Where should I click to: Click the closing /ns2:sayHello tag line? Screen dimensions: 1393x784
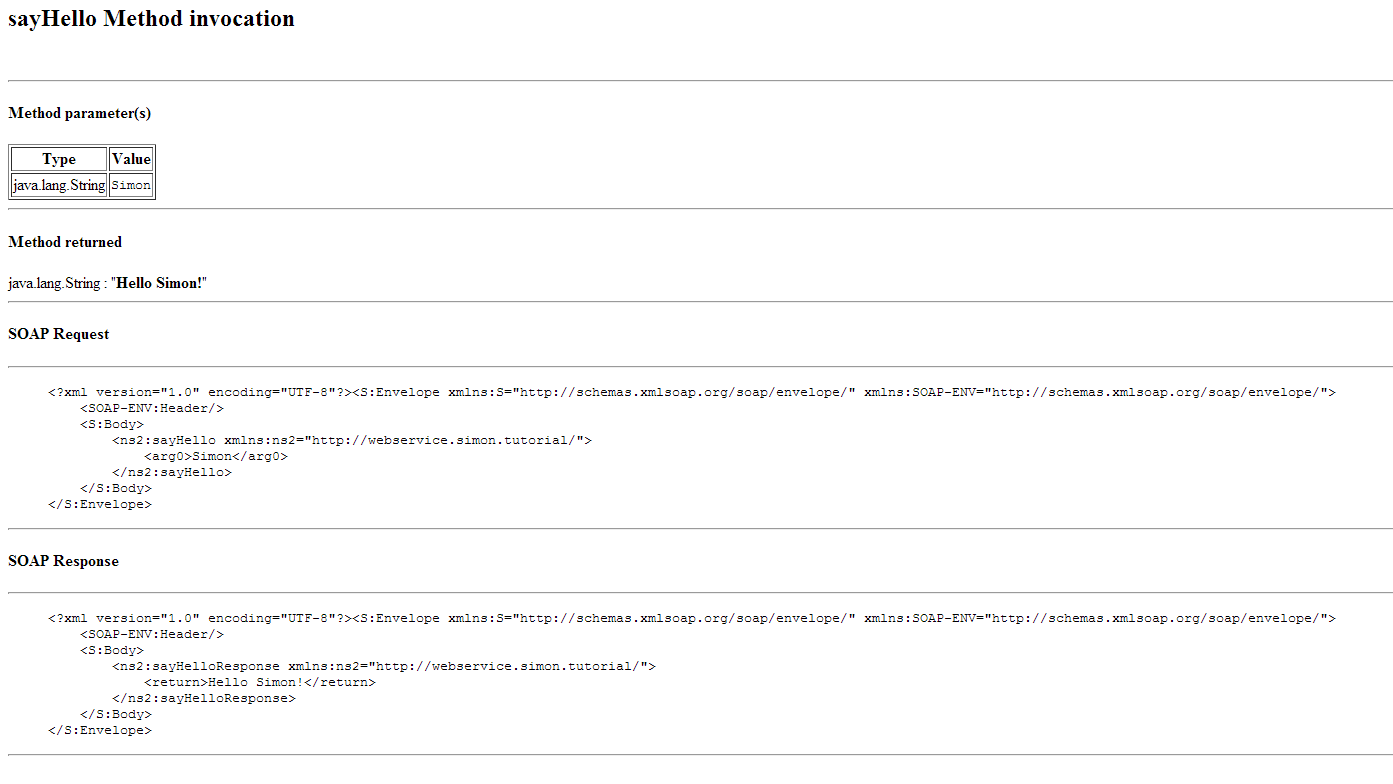(172, 472)
